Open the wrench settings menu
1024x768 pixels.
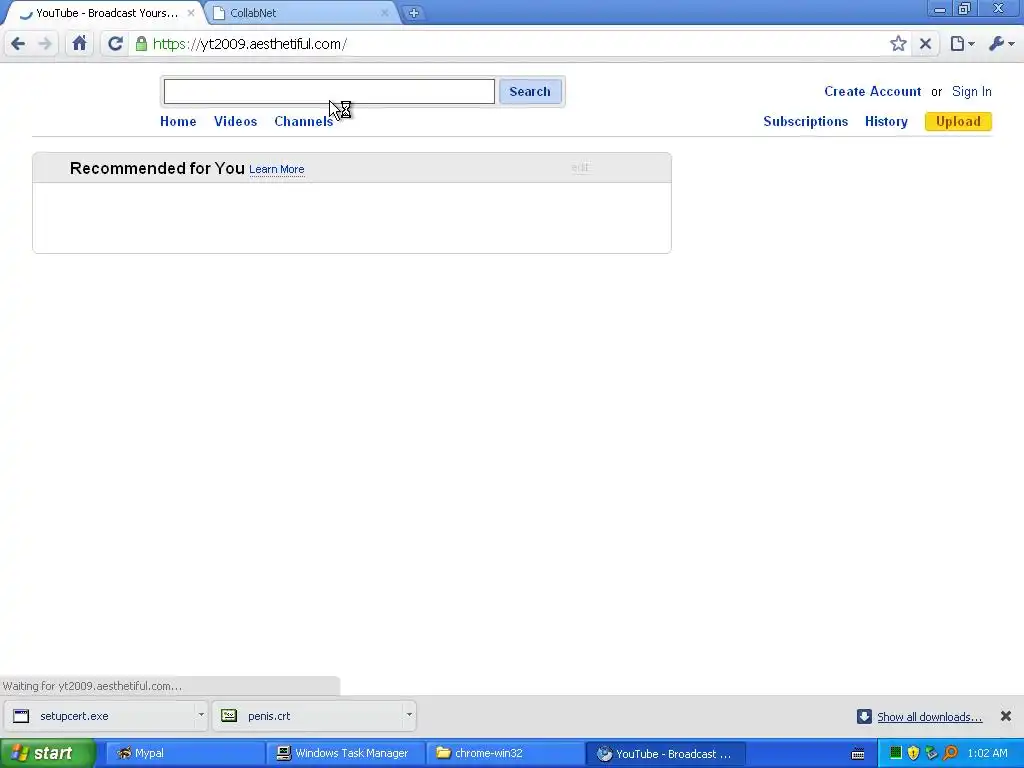1001,44
